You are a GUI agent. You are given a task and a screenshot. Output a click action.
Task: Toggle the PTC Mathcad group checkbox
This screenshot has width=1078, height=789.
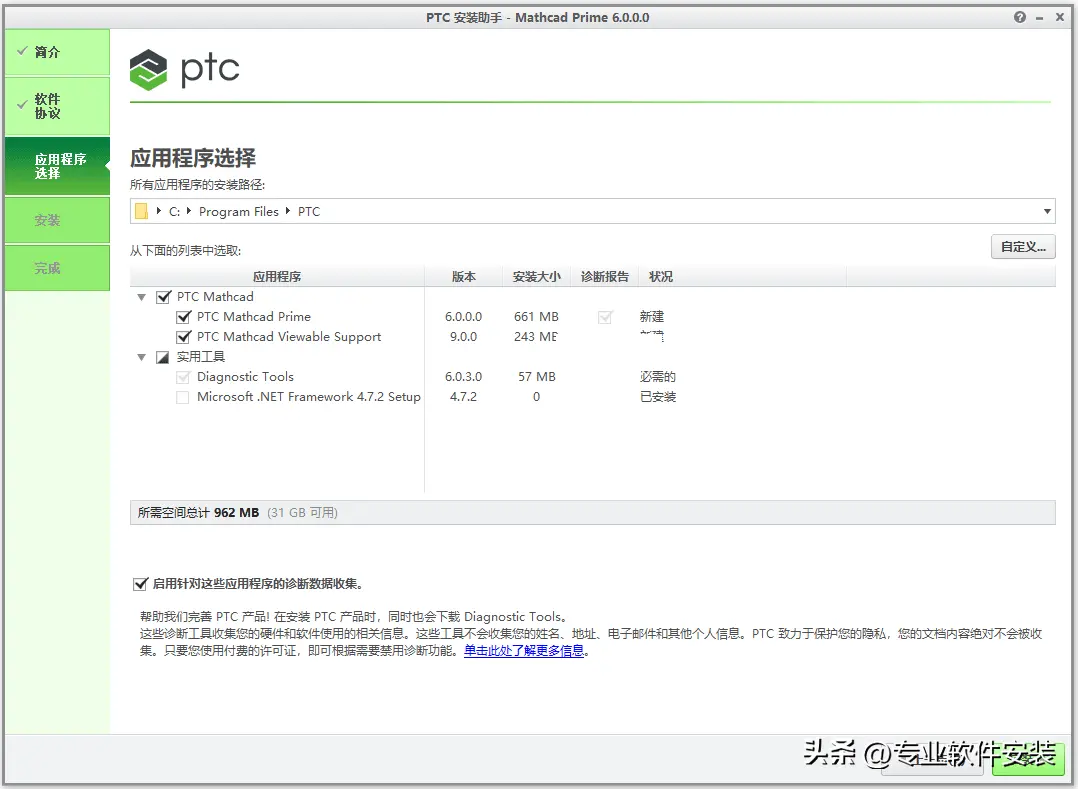pyautogui.click(x=163, y=297)
